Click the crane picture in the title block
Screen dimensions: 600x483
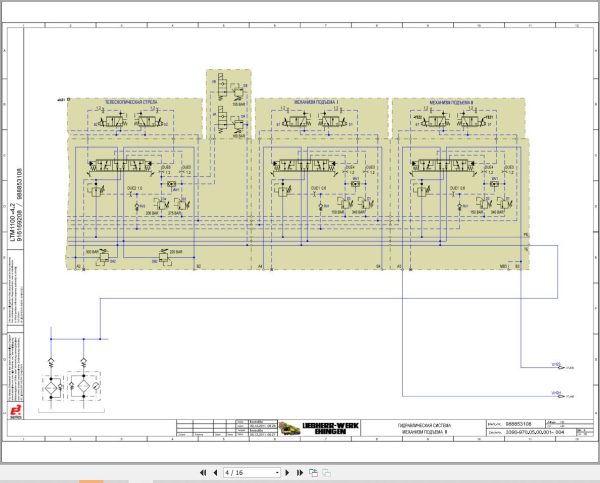pyautogui.click(x=290, y=428)
